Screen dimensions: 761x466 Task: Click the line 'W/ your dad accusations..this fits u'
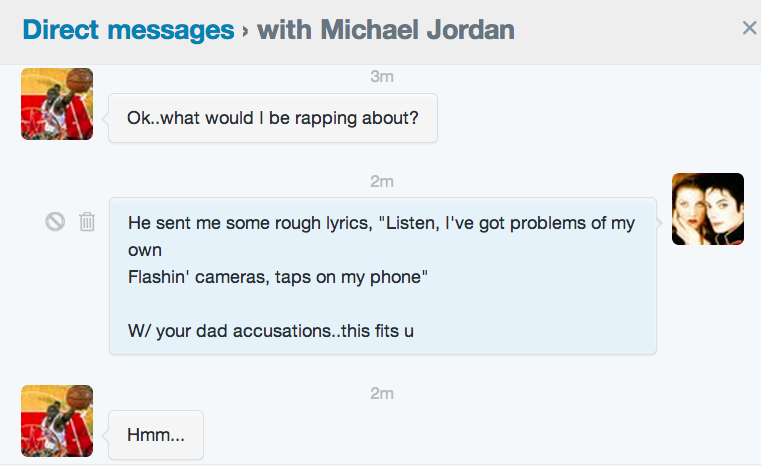[271, 331]
